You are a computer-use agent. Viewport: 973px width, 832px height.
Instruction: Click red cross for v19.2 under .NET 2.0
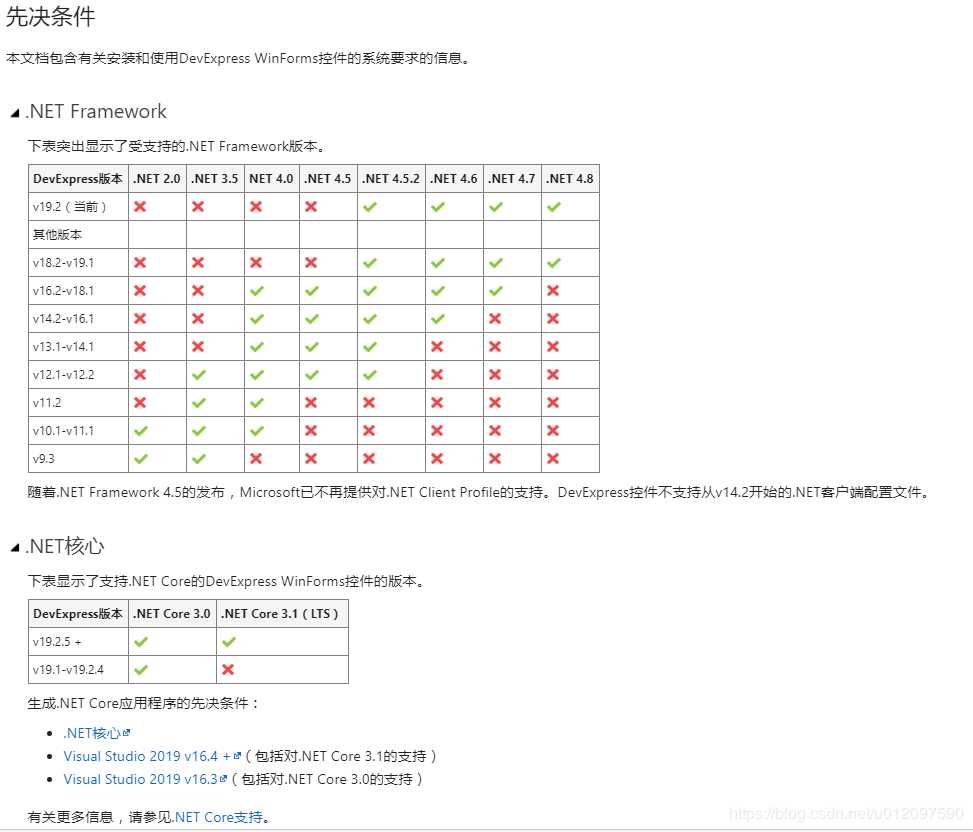(140, 207)
